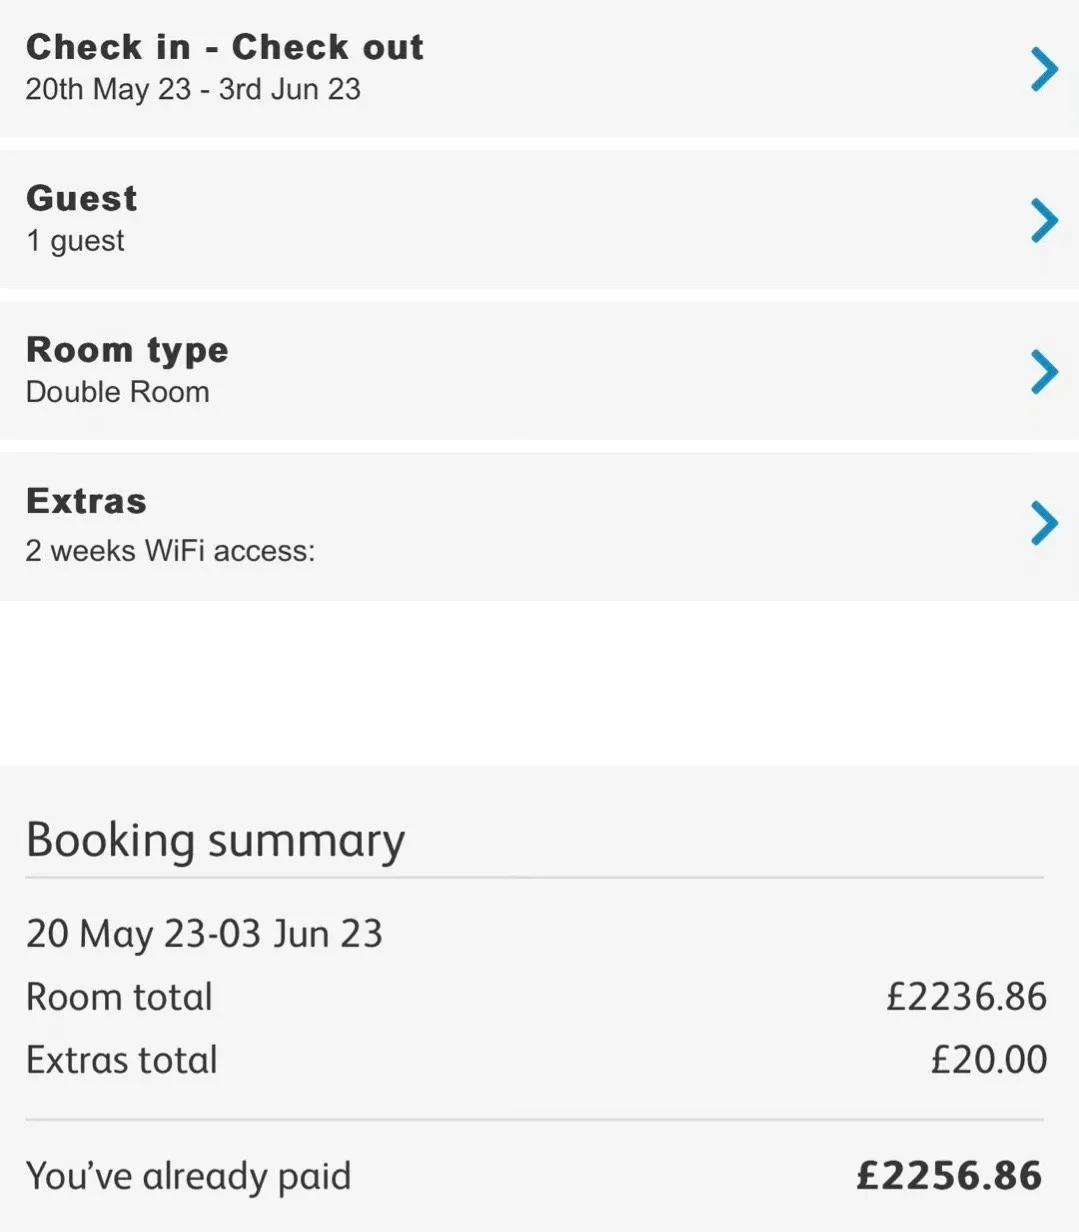1079x1232 pixels.
Task: Tap the blue chevron beside Guest
Action: [1044, 220]
